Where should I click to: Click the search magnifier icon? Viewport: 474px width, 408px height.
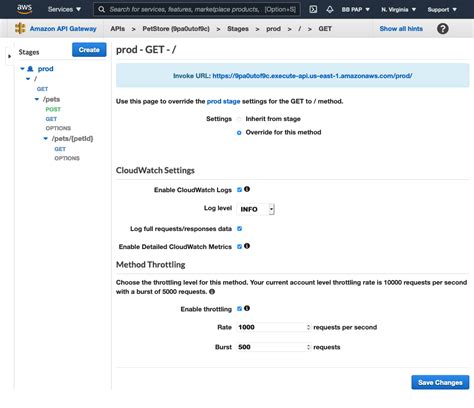point(102,9)
